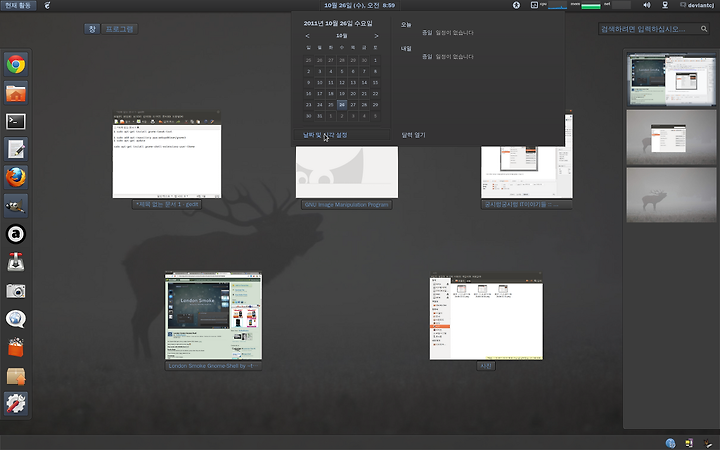The image size is (720, 450).
Task: Open the system monitor icon beside cpu
Action: point(534,5)
